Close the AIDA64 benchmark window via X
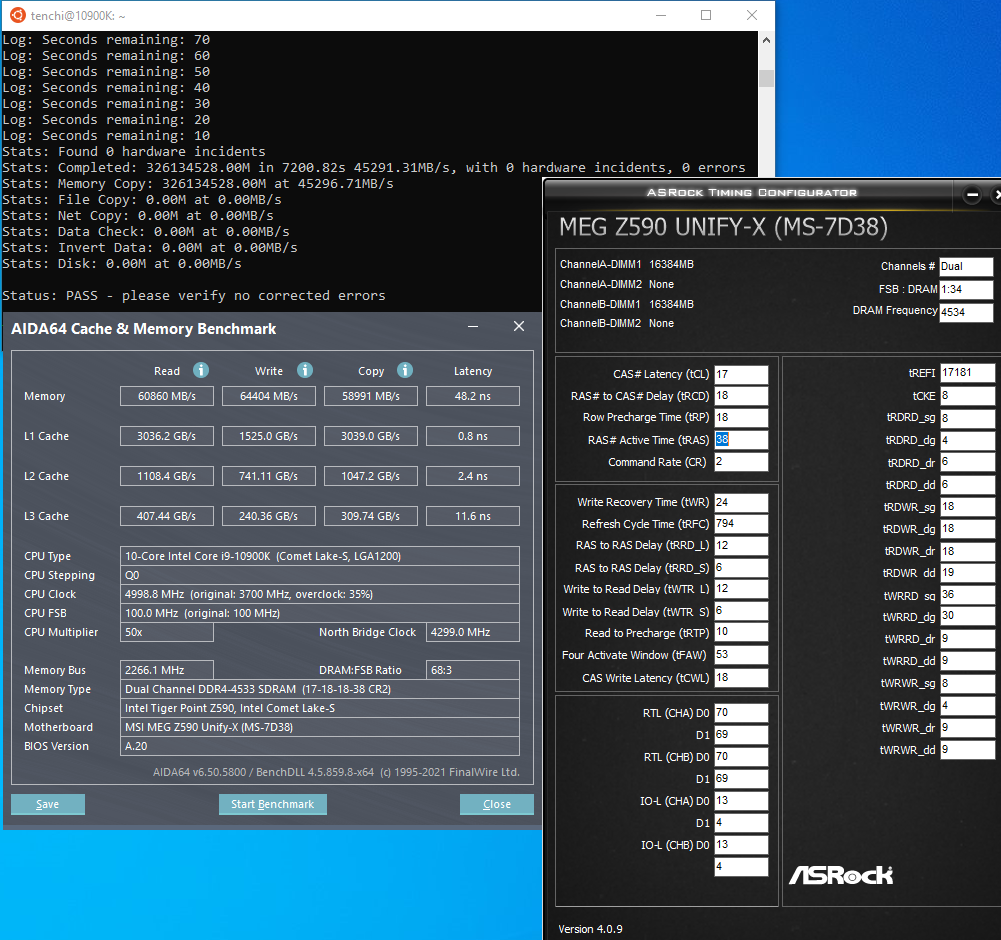This screenshot has height=940, width=1001. tap(519, 326)
